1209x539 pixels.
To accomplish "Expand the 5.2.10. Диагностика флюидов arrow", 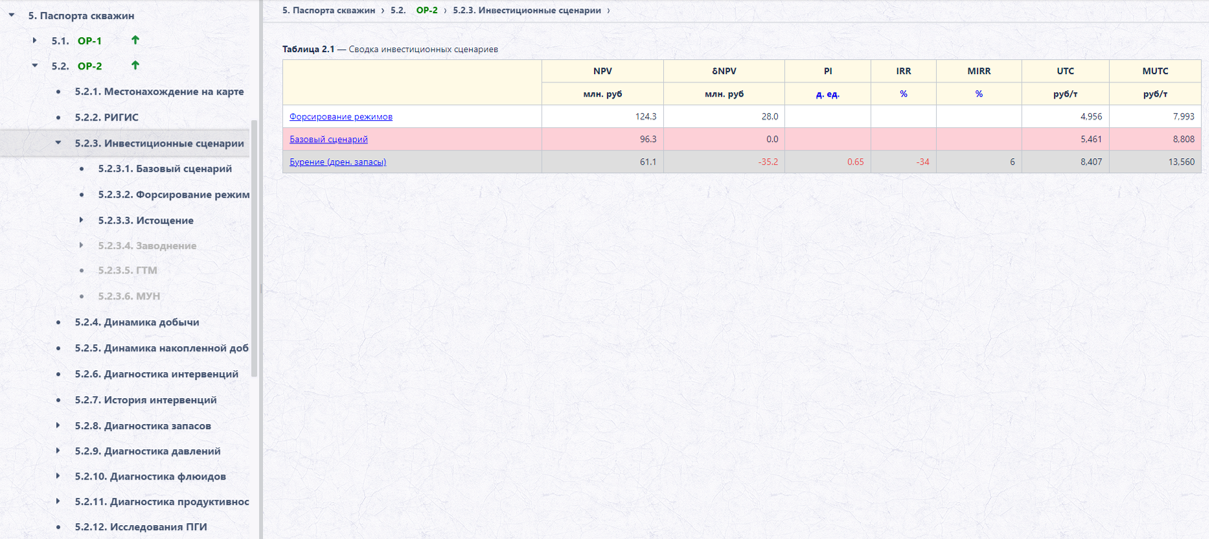I will click(58, 476).
